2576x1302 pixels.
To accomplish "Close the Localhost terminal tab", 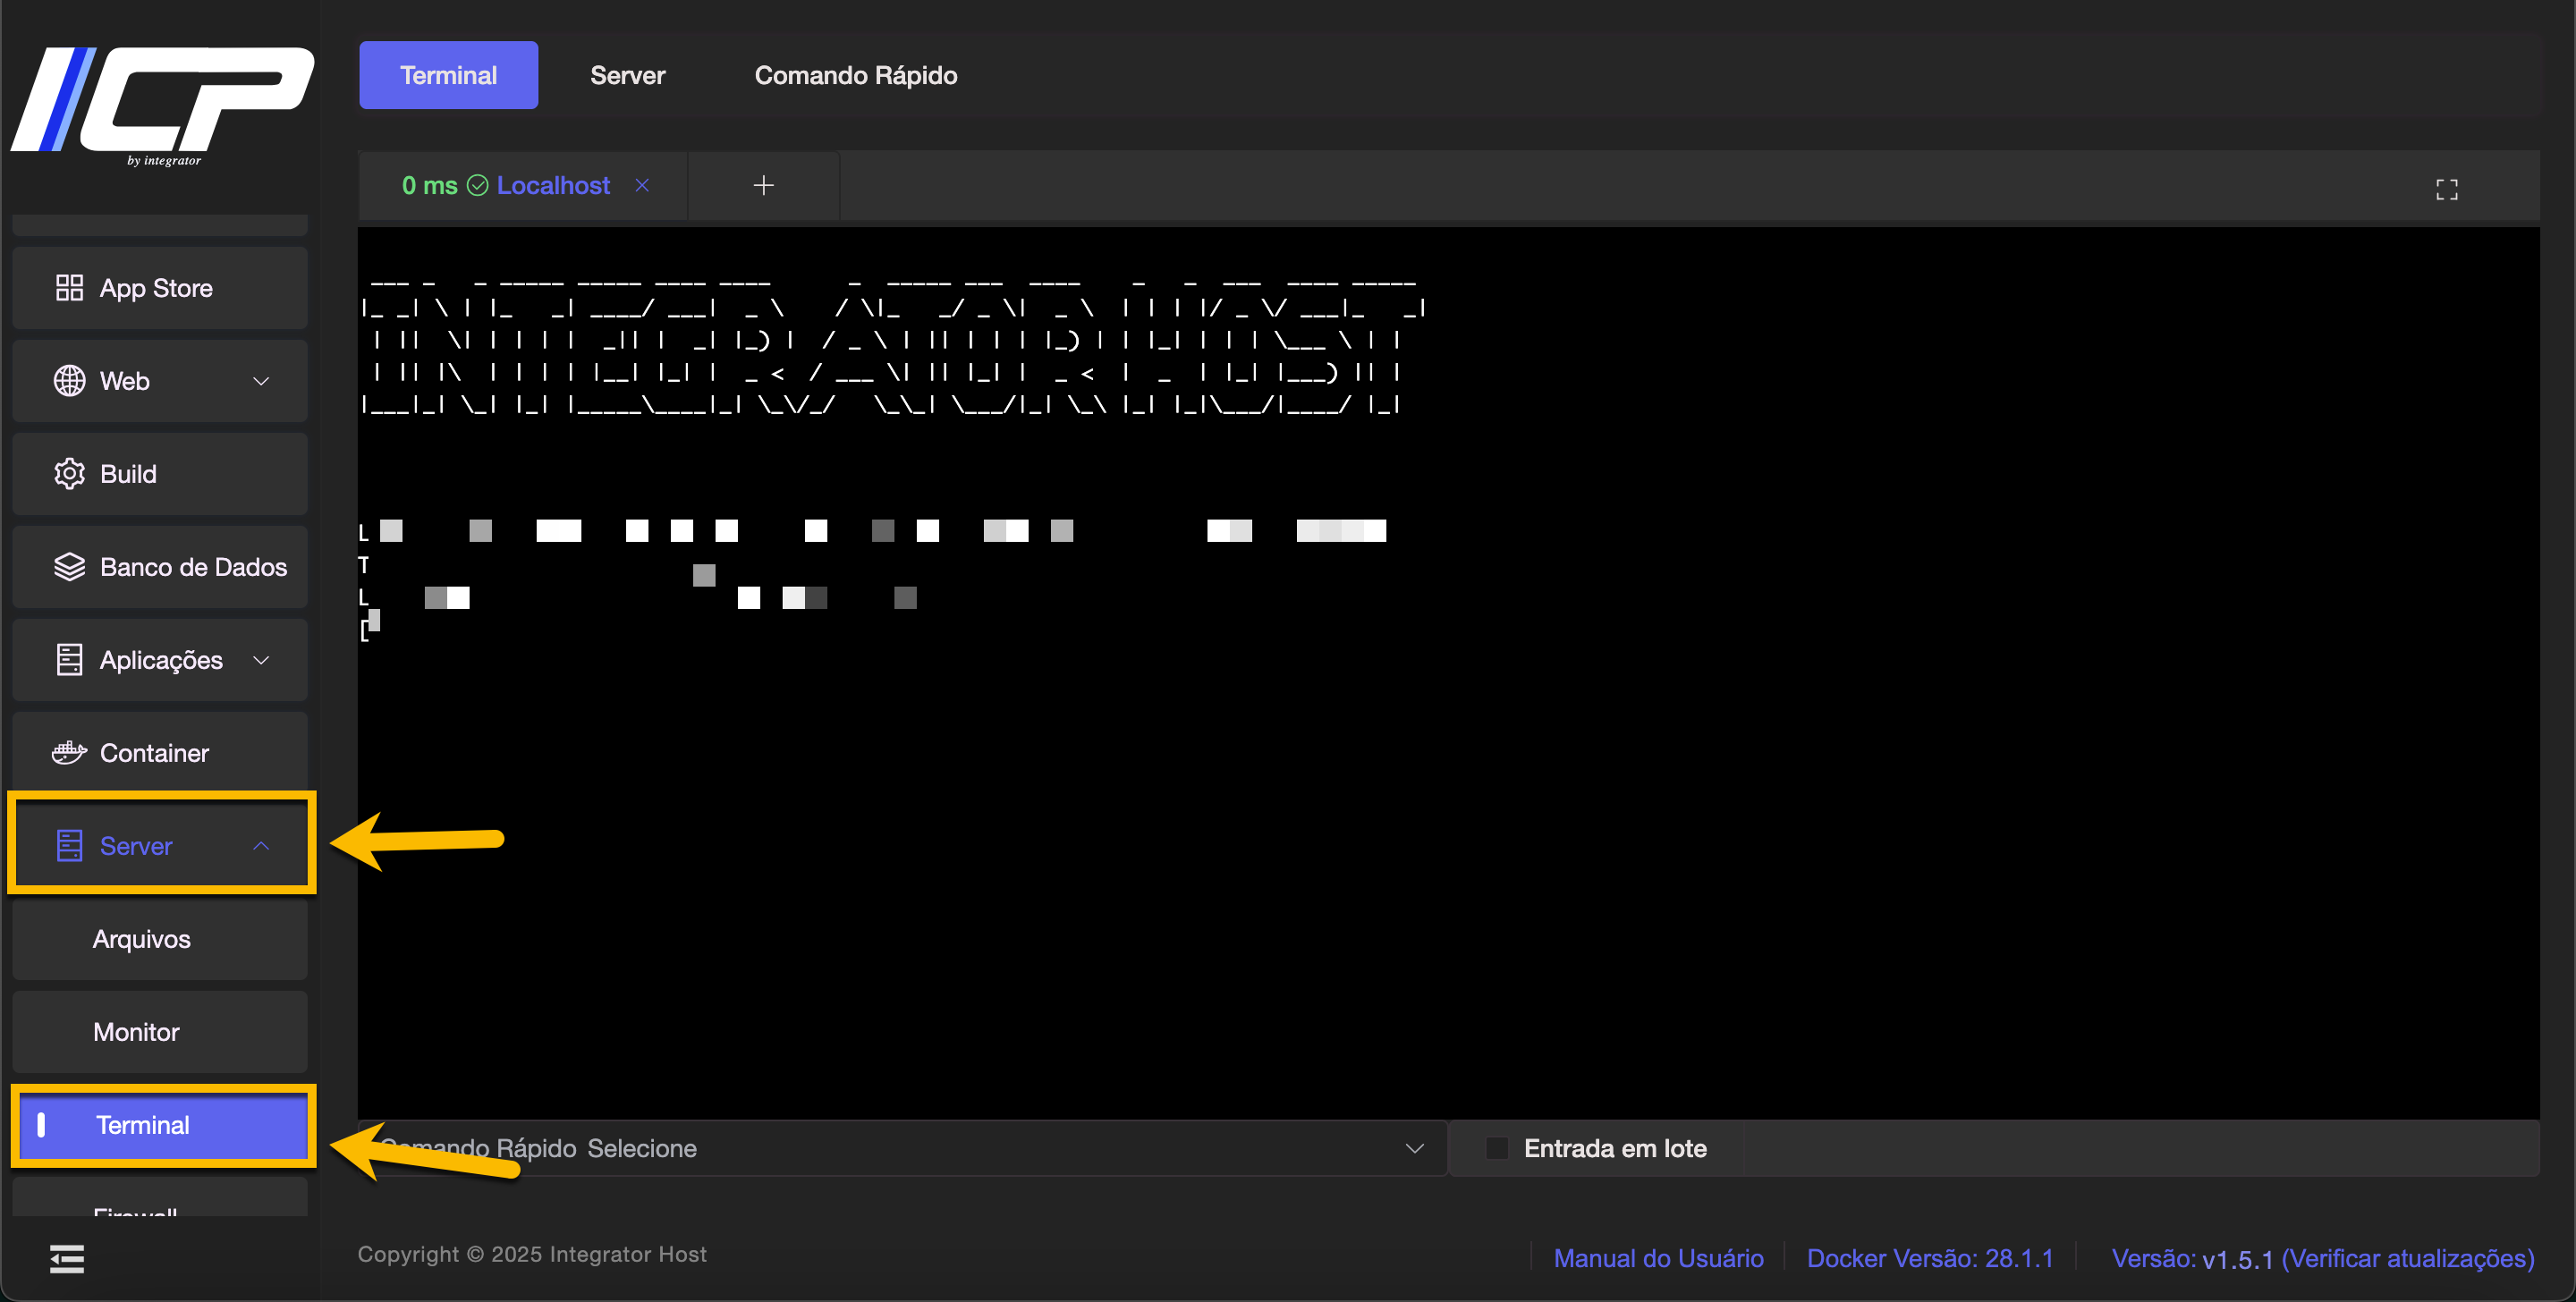I will 642,185.
